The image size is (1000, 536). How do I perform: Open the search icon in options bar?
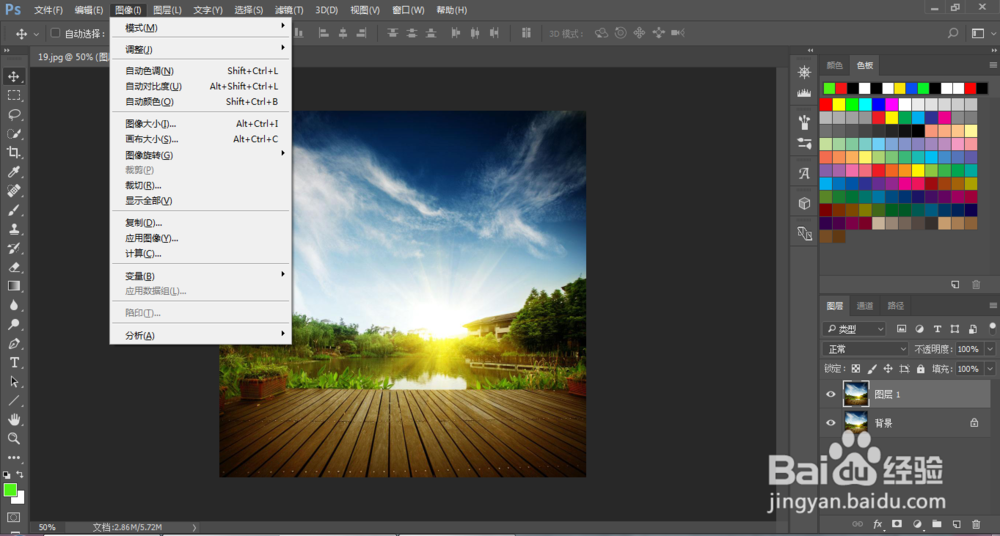click(x=953, y=33)
